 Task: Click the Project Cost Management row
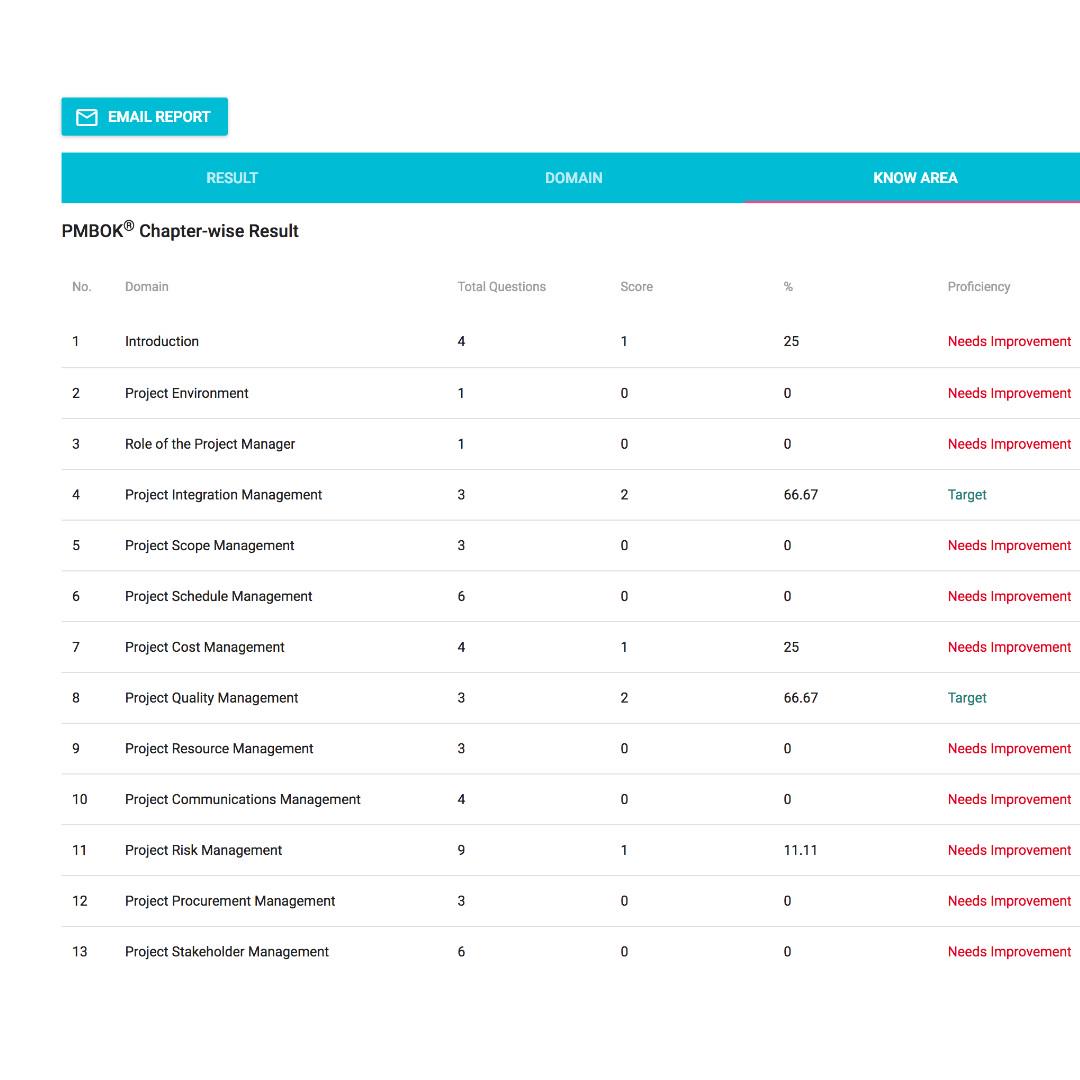point(204,648)
